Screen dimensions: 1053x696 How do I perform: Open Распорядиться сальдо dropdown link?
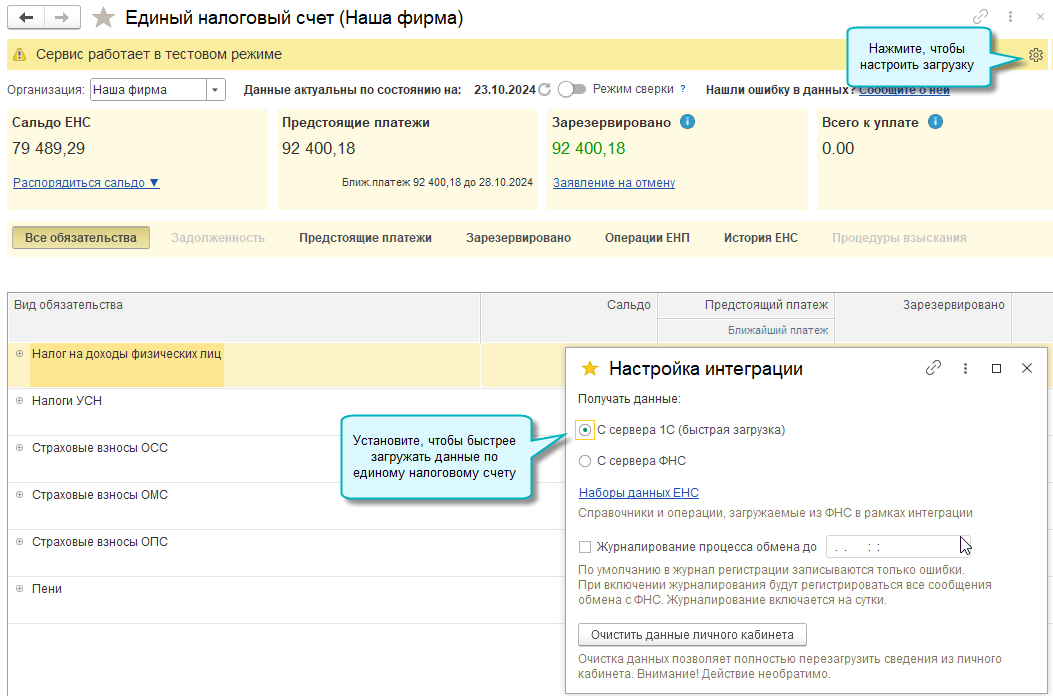(x=86, y=183)
